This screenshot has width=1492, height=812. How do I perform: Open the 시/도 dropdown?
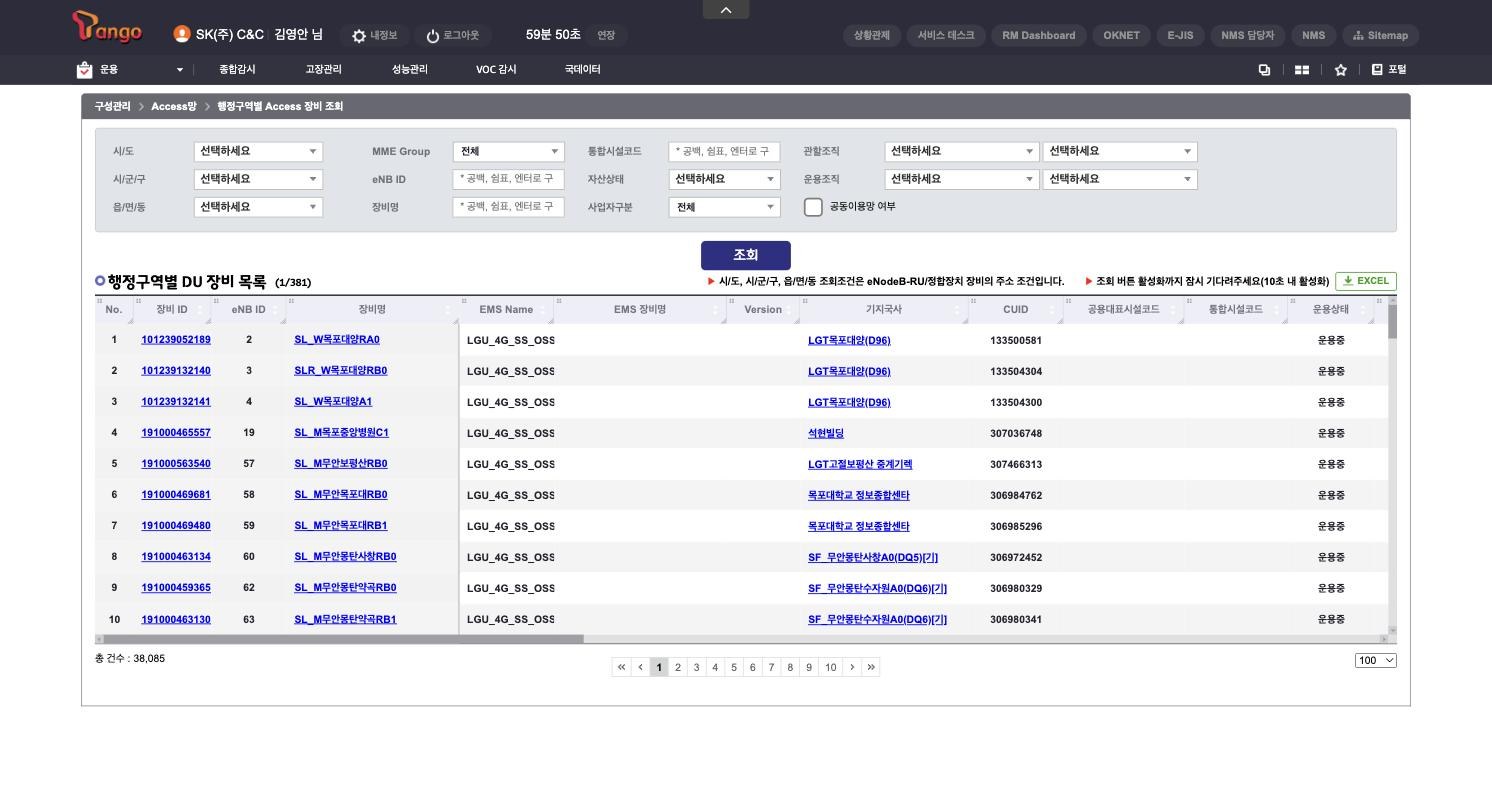(258, 151)
